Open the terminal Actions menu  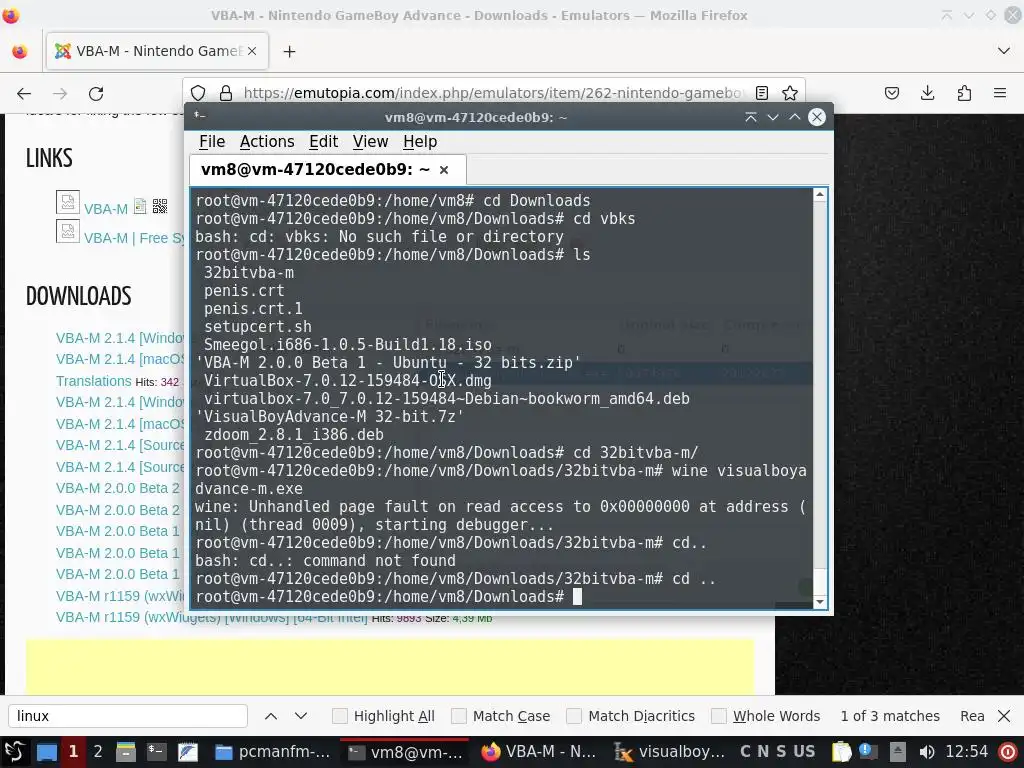click(x=266, y=142)
